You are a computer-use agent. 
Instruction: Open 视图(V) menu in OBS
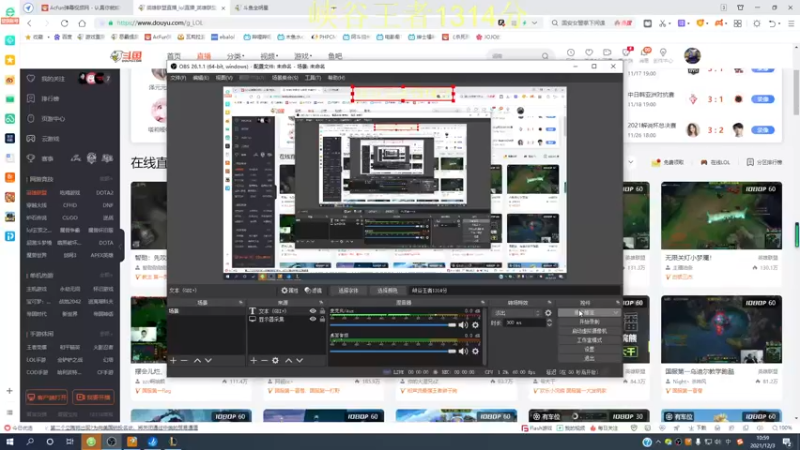tap(224, 78)
